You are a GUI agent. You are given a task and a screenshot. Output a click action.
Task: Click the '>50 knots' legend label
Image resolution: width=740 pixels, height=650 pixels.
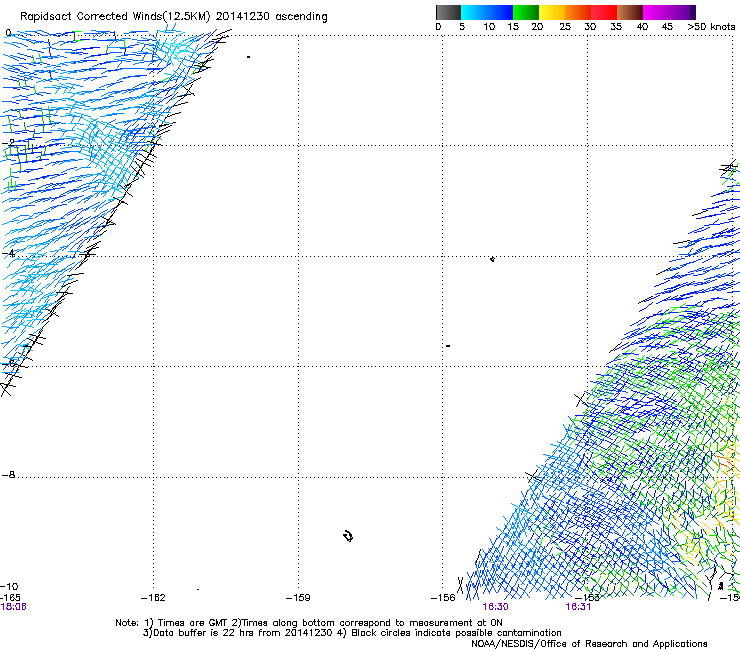tap(711, 26)
